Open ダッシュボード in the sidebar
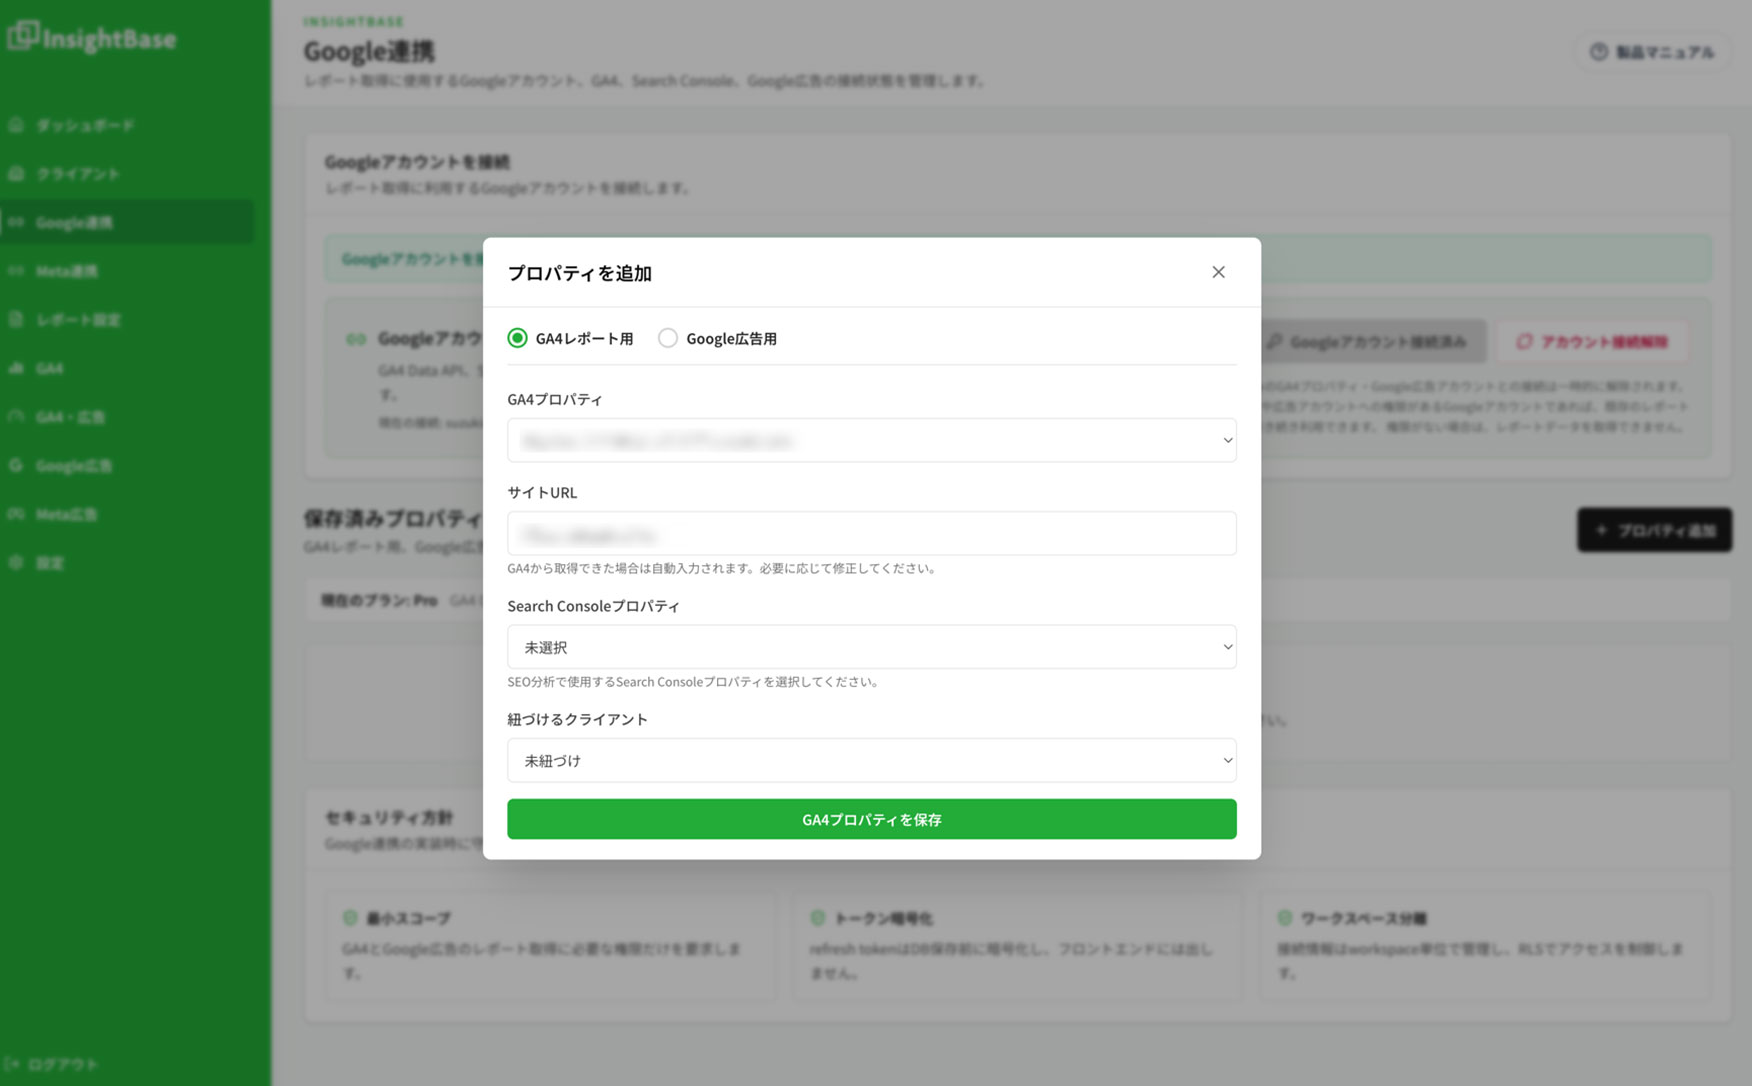Screen dimensions: 1752x1086 click(127, 125)
